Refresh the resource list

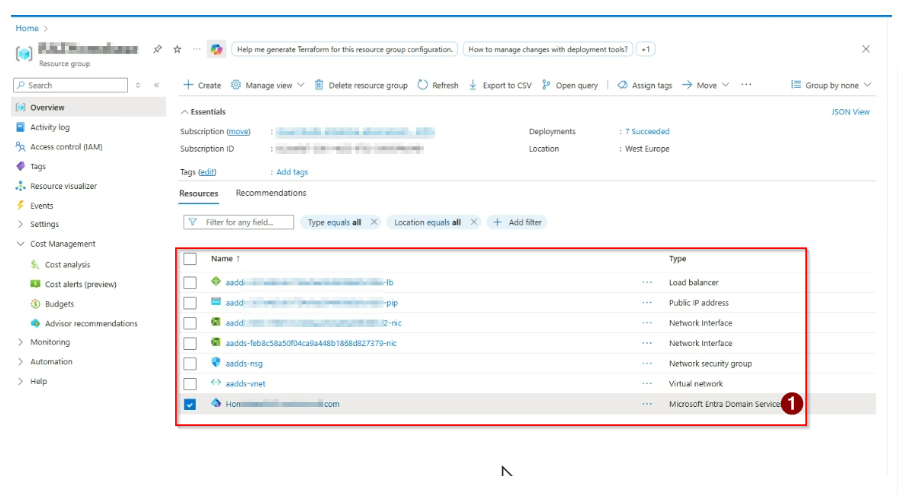(438, 85)
